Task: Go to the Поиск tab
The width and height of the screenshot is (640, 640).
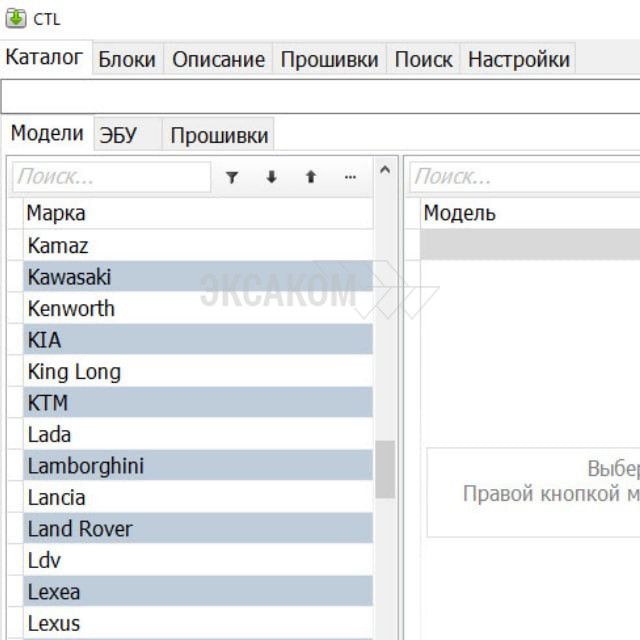Action: [x=423, y=59]
